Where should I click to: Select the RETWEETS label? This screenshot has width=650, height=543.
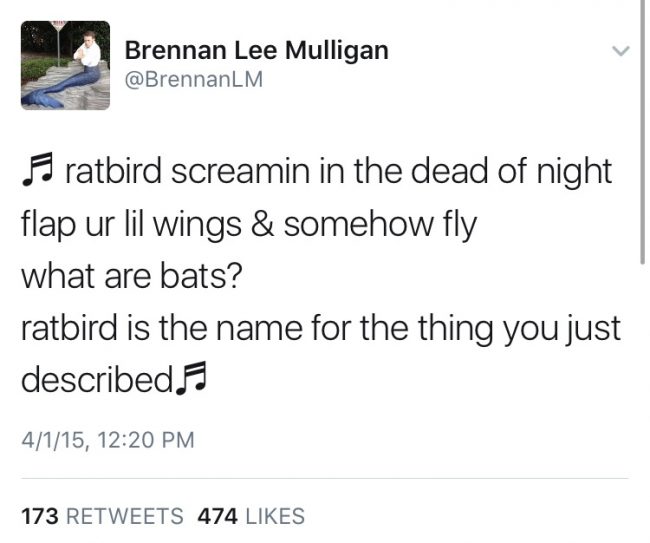125,516
